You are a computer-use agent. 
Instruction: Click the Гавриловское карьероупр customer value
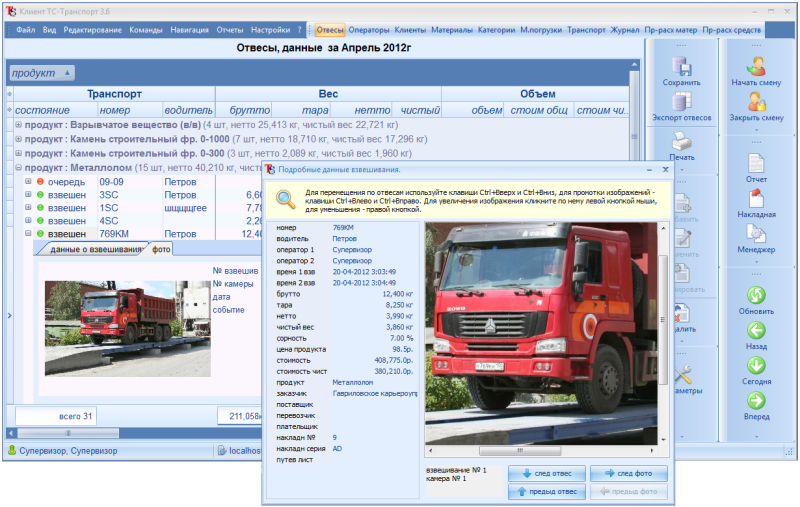[x=375, y=394]
